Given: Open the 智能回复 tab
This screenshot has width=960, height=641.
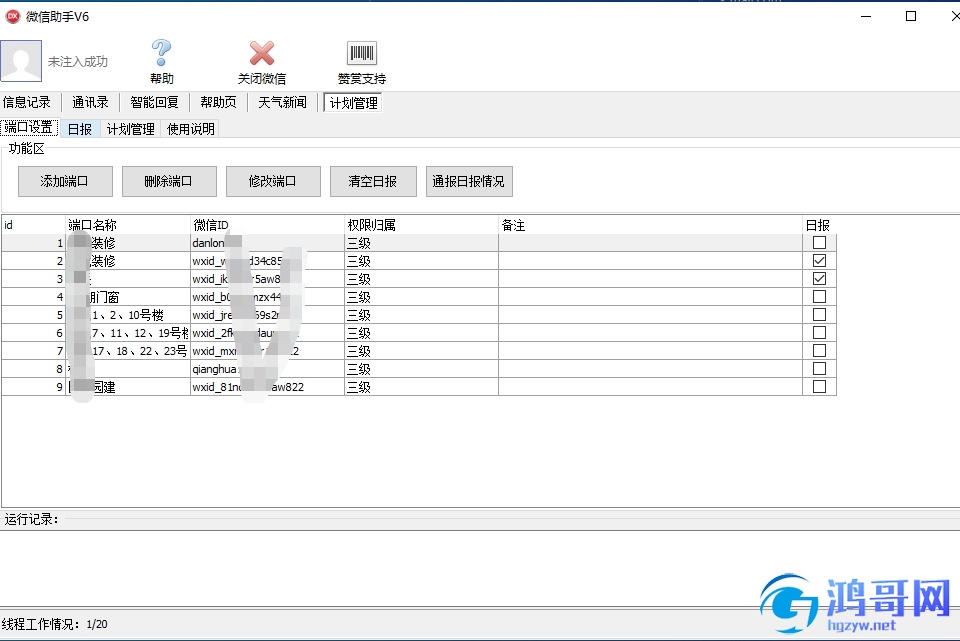Looking at the screenshot, I should [x=154, y=102].
